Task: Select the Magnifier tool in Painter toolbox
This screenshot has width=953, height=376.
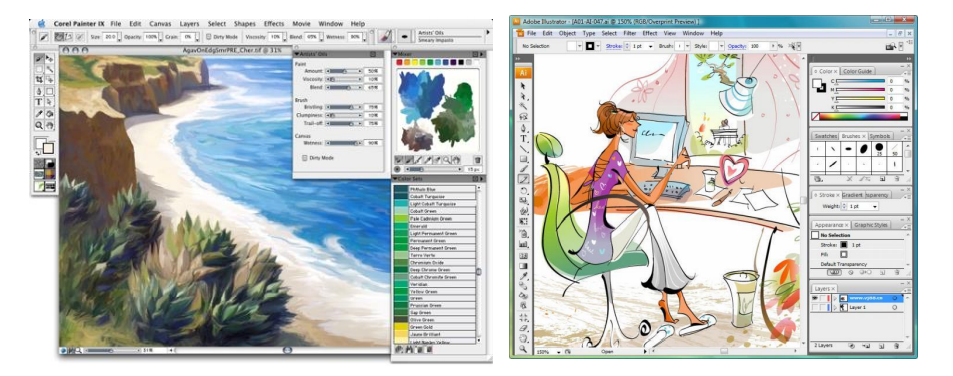Action: pos(39,125)
